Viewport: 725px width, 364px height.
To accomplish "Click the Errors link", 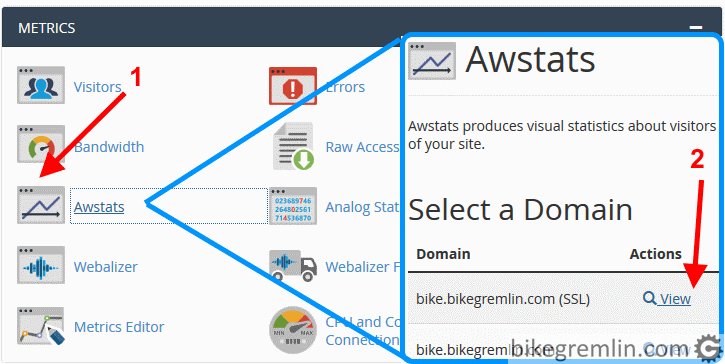I will 345,87.
